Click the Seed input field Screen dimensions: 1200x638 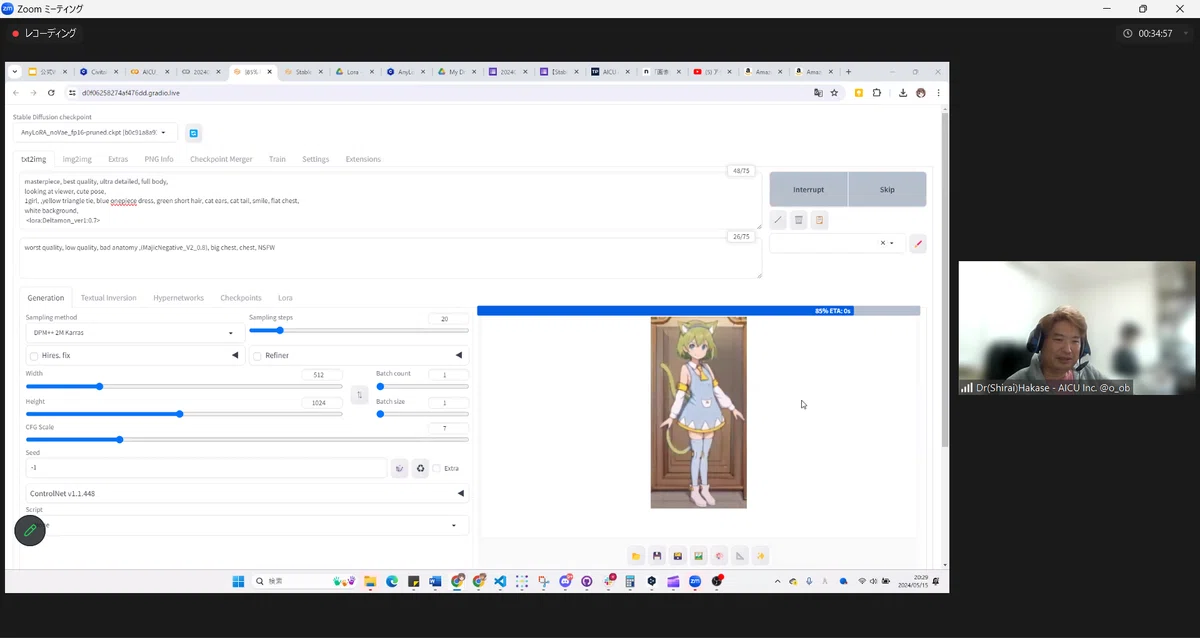[x=206, y=468]
